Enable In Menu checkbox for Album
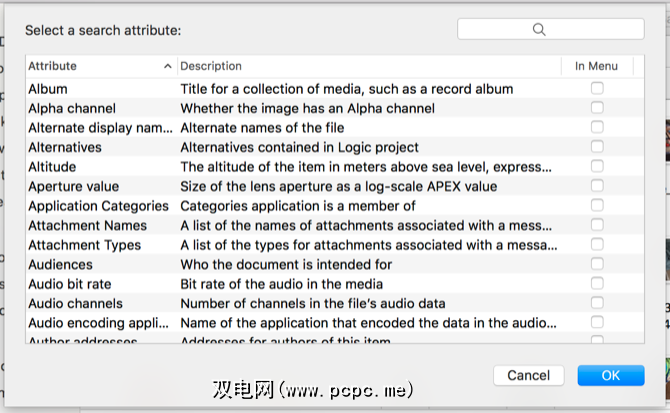The height and width of the screenshot is (413, 670). tap(597, 89)
